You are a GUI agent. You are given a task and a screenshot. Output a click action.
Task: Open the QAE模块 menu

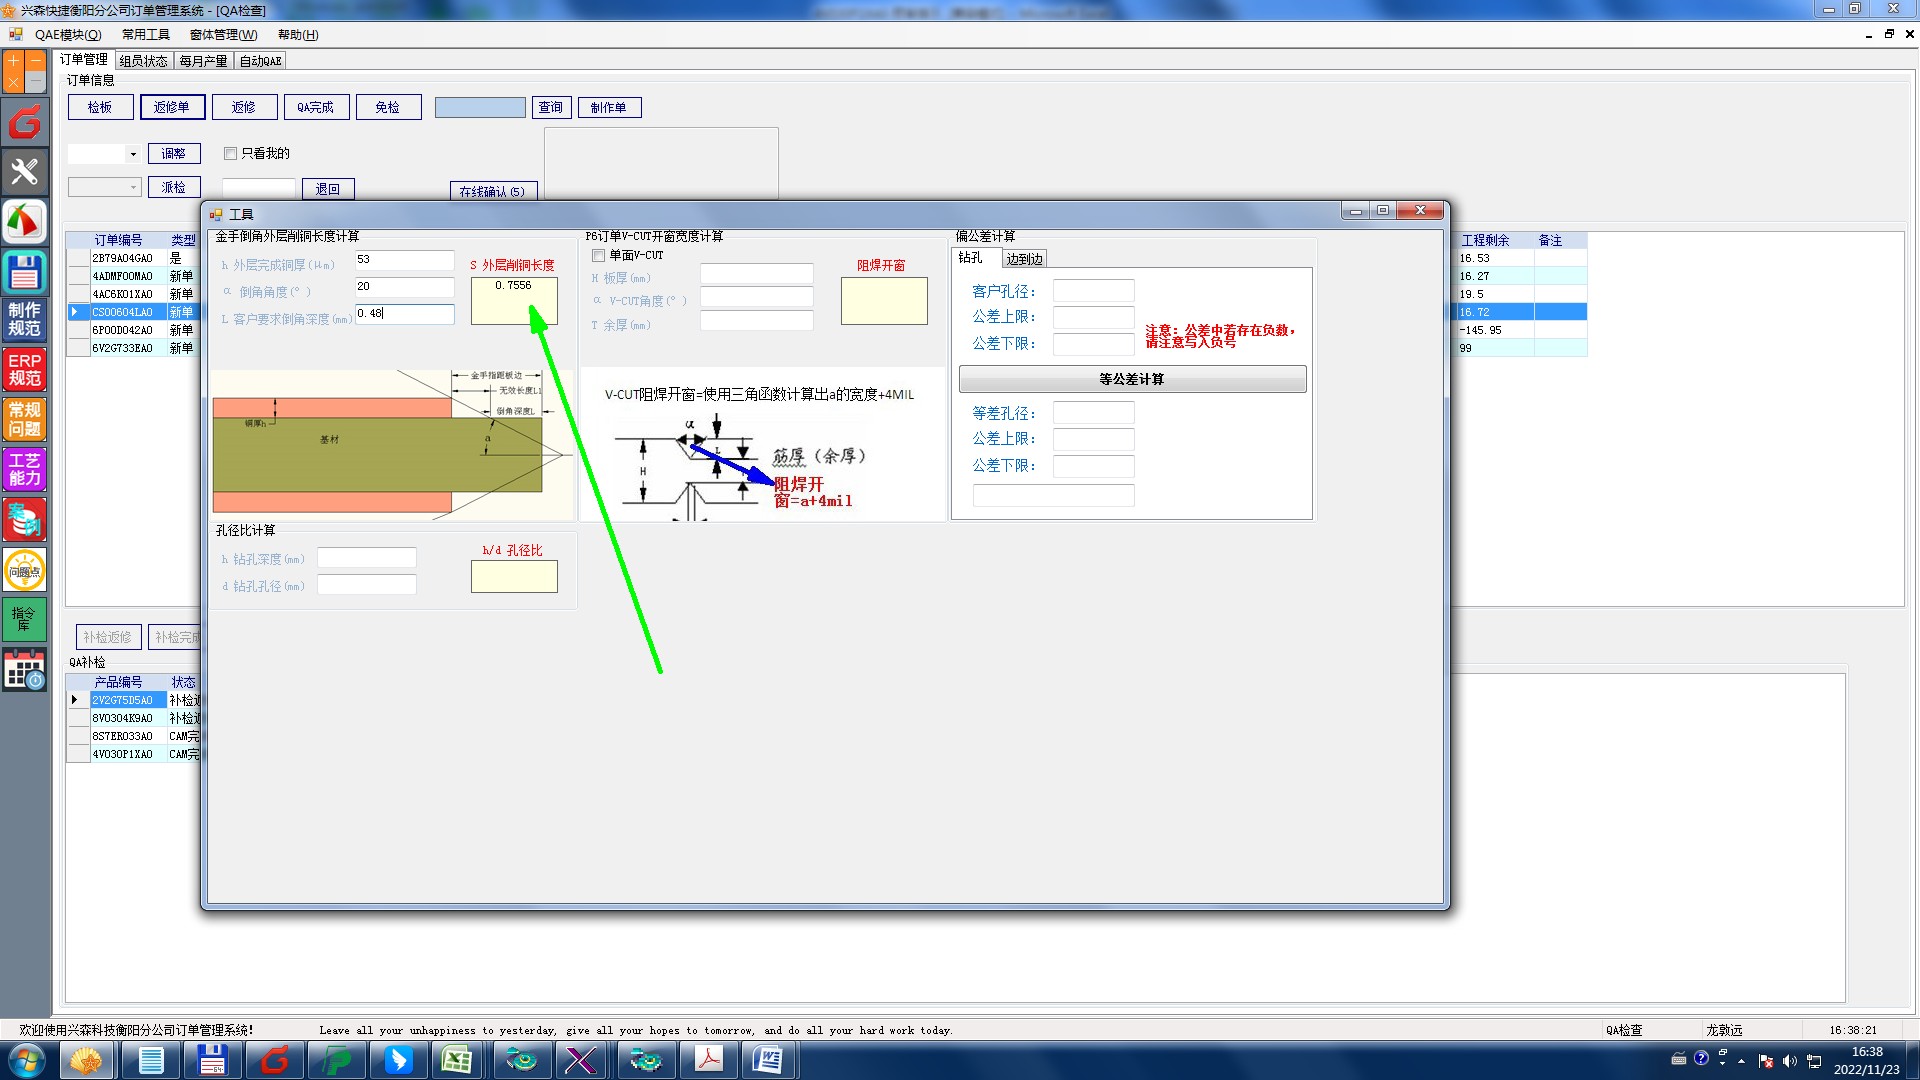[x=68, y=35]
